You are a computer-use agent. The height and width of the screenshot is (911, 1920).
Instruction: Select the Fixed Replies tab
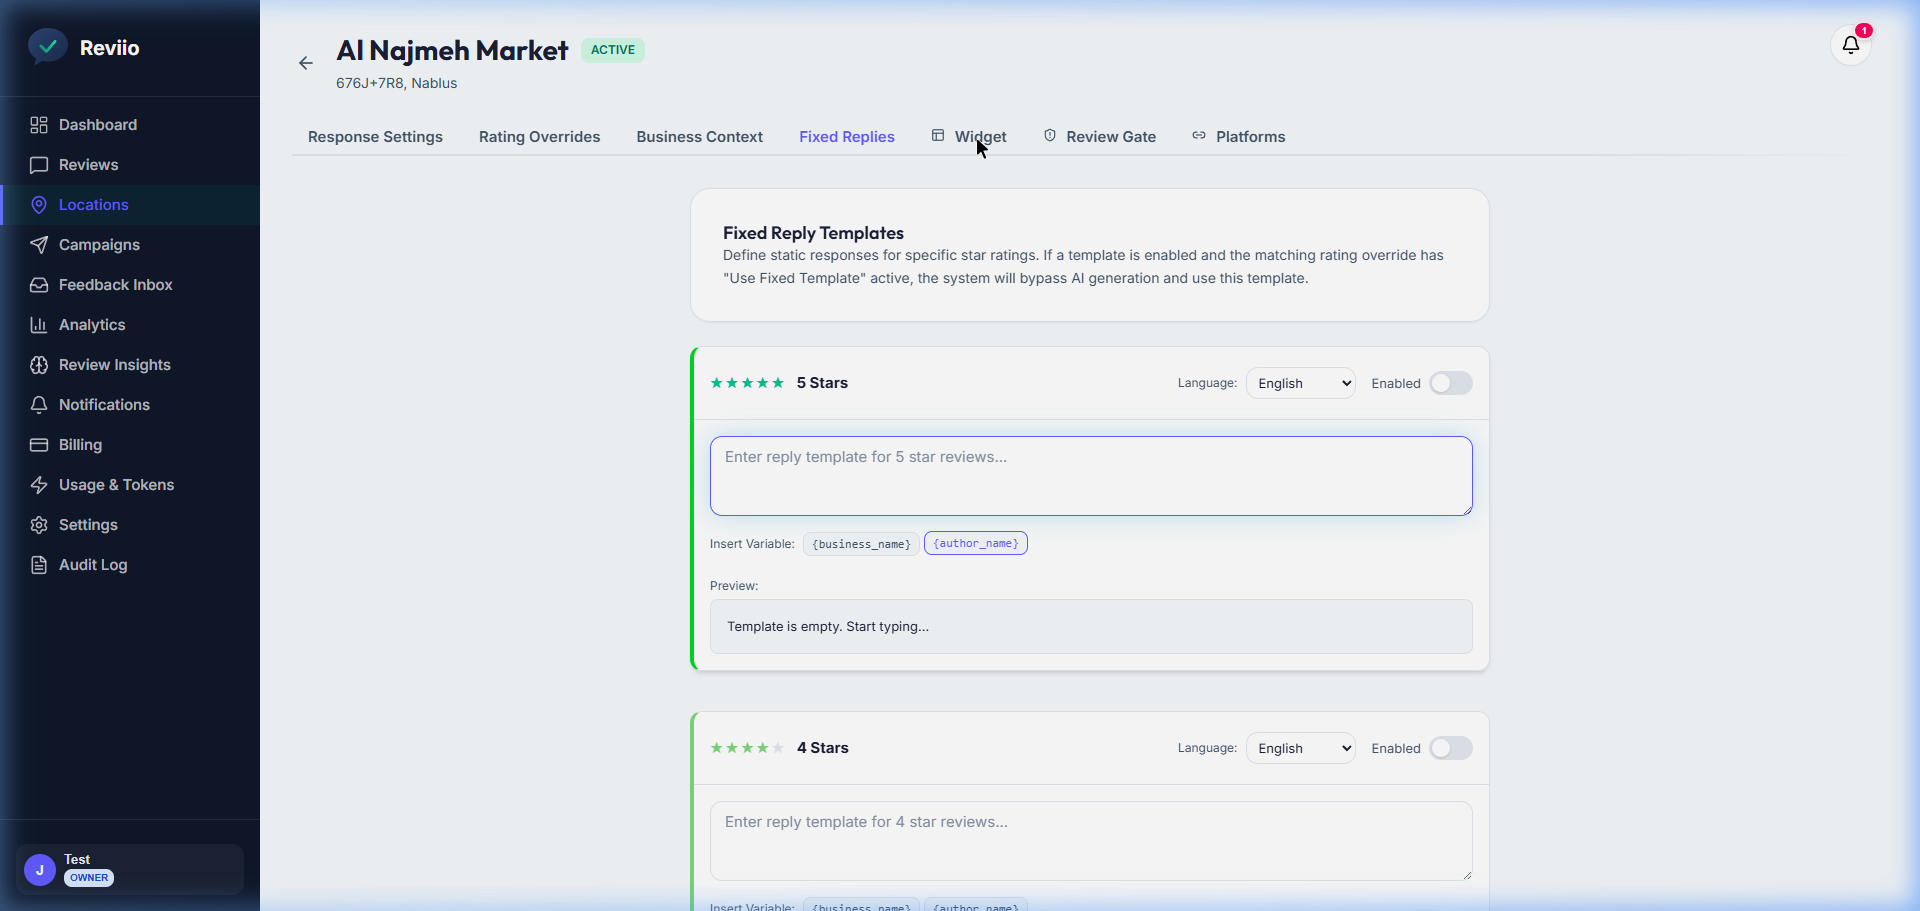[847, 137]
